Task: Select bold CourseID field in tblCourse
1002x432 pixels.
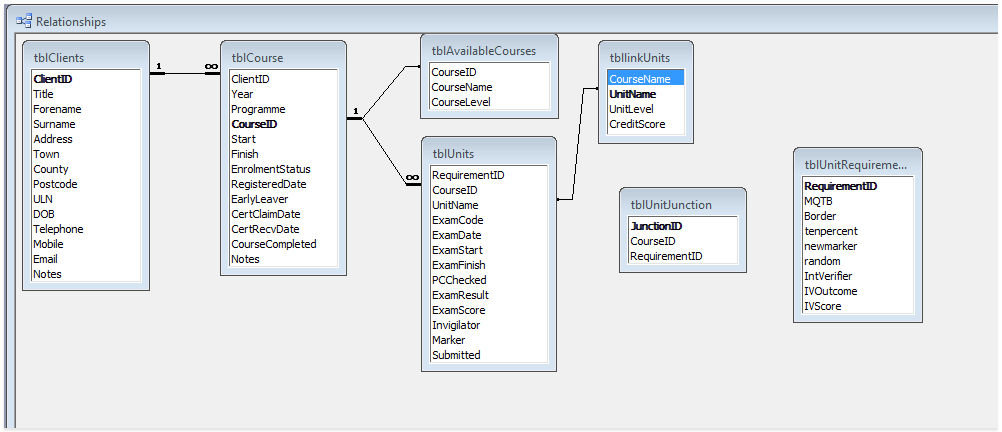Action: tap(283, 124)
